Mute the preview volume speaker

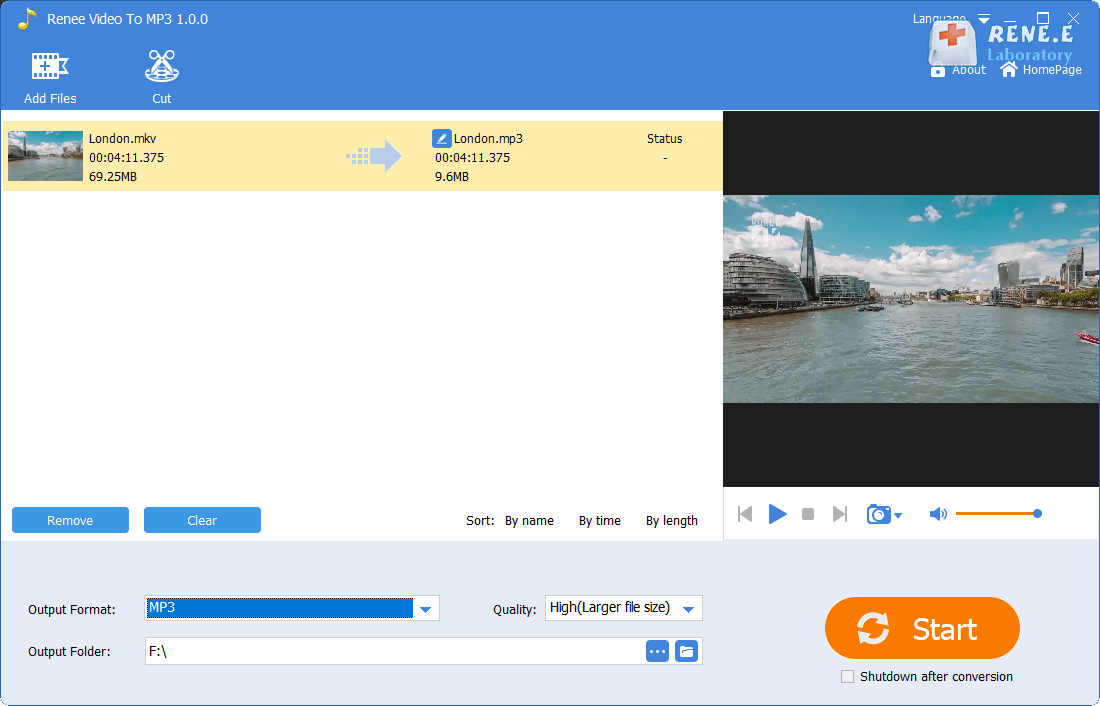(x=937, y=514)
